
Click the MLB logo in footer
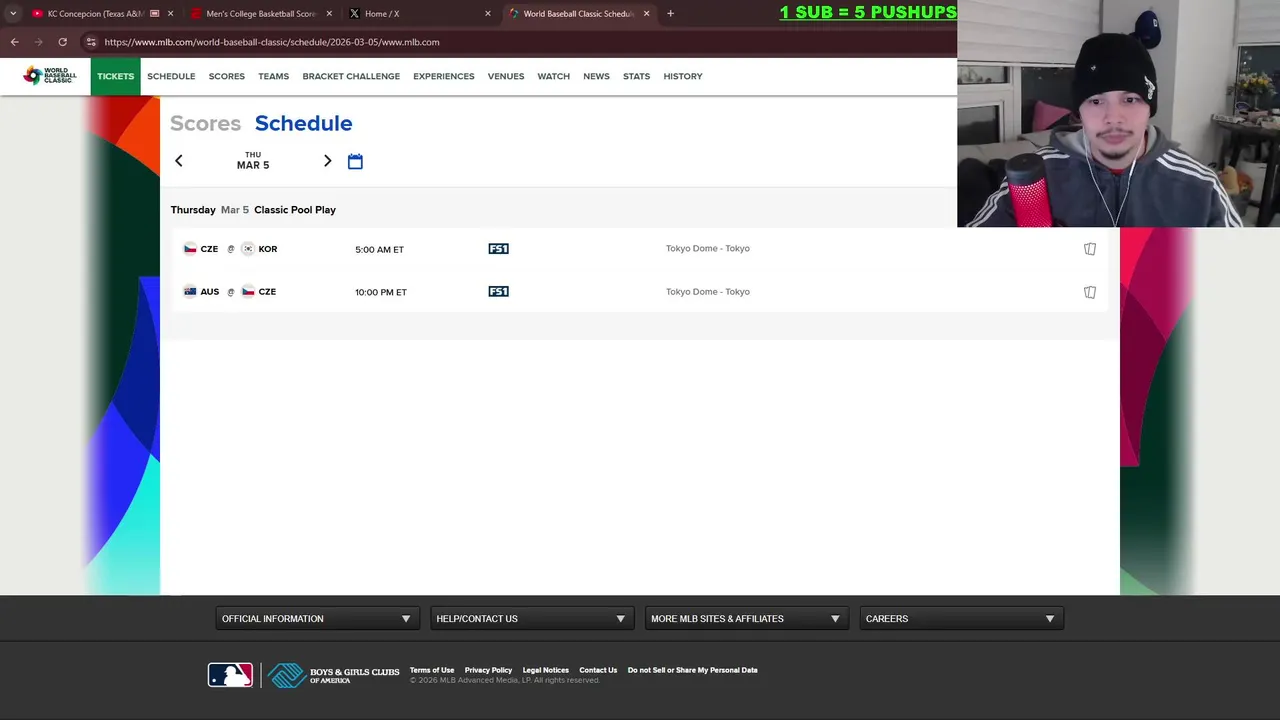[x=230, y=675]
